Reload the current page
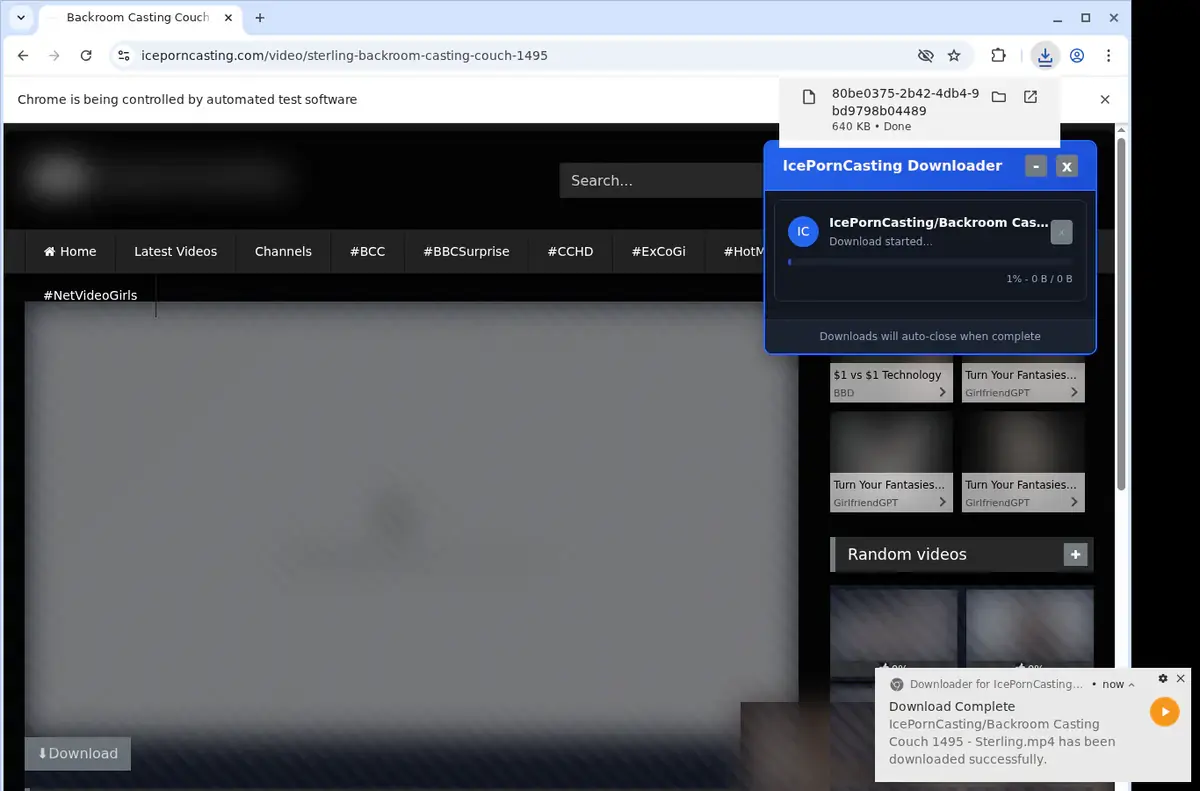Viewport: 1200px width, 791px height. pyautogui.click(x=86, y=56)
